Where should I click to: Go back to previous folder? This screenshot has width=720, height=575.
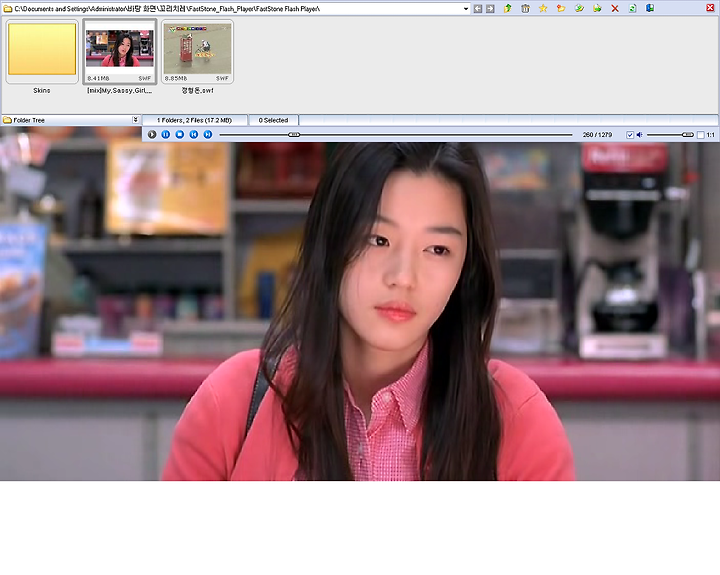coord(478,9)
